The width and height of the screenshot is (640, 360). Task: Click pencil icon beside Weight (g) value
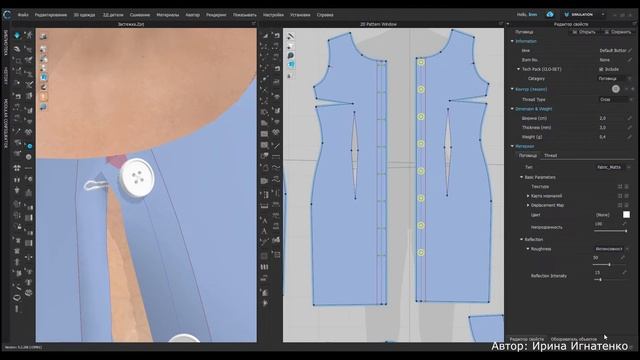pos(630,137)
